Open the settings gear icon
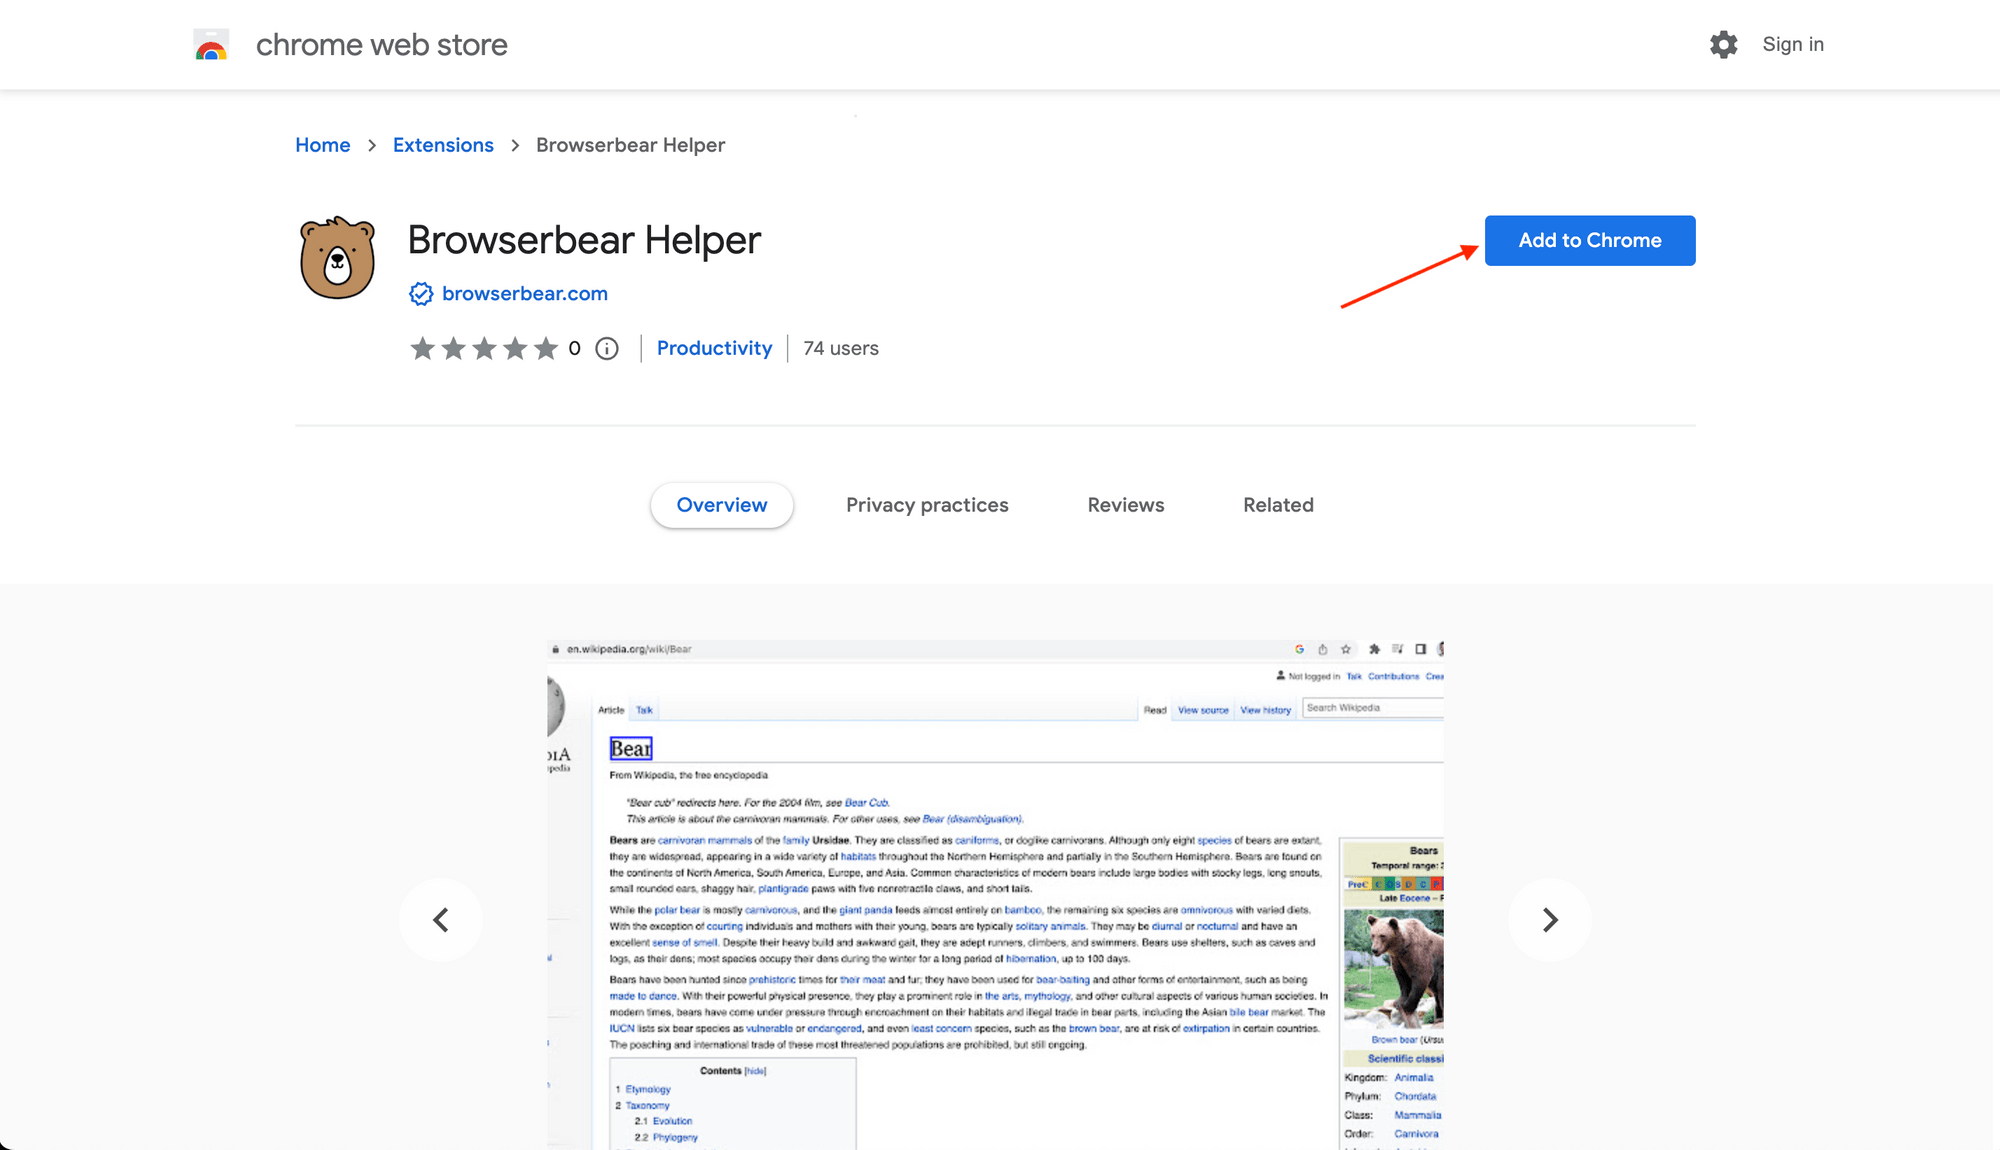The image size is (2000, 1150). tap(1723, 45)
